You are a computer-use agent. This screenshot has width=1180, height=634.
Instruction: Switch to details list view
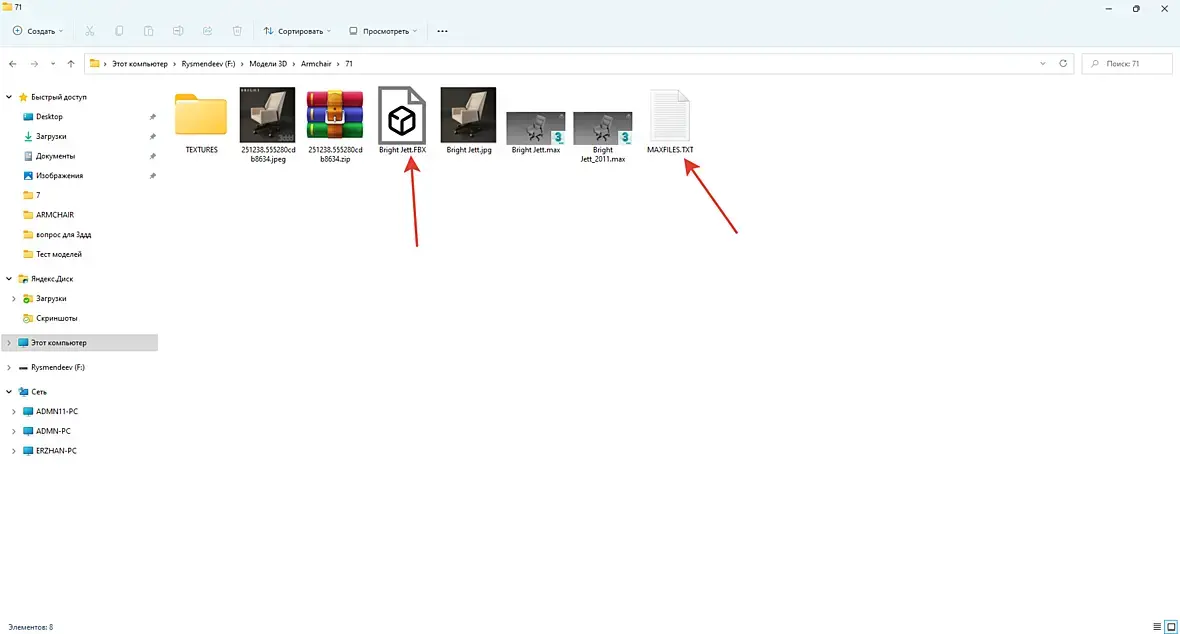[1157, 626]
